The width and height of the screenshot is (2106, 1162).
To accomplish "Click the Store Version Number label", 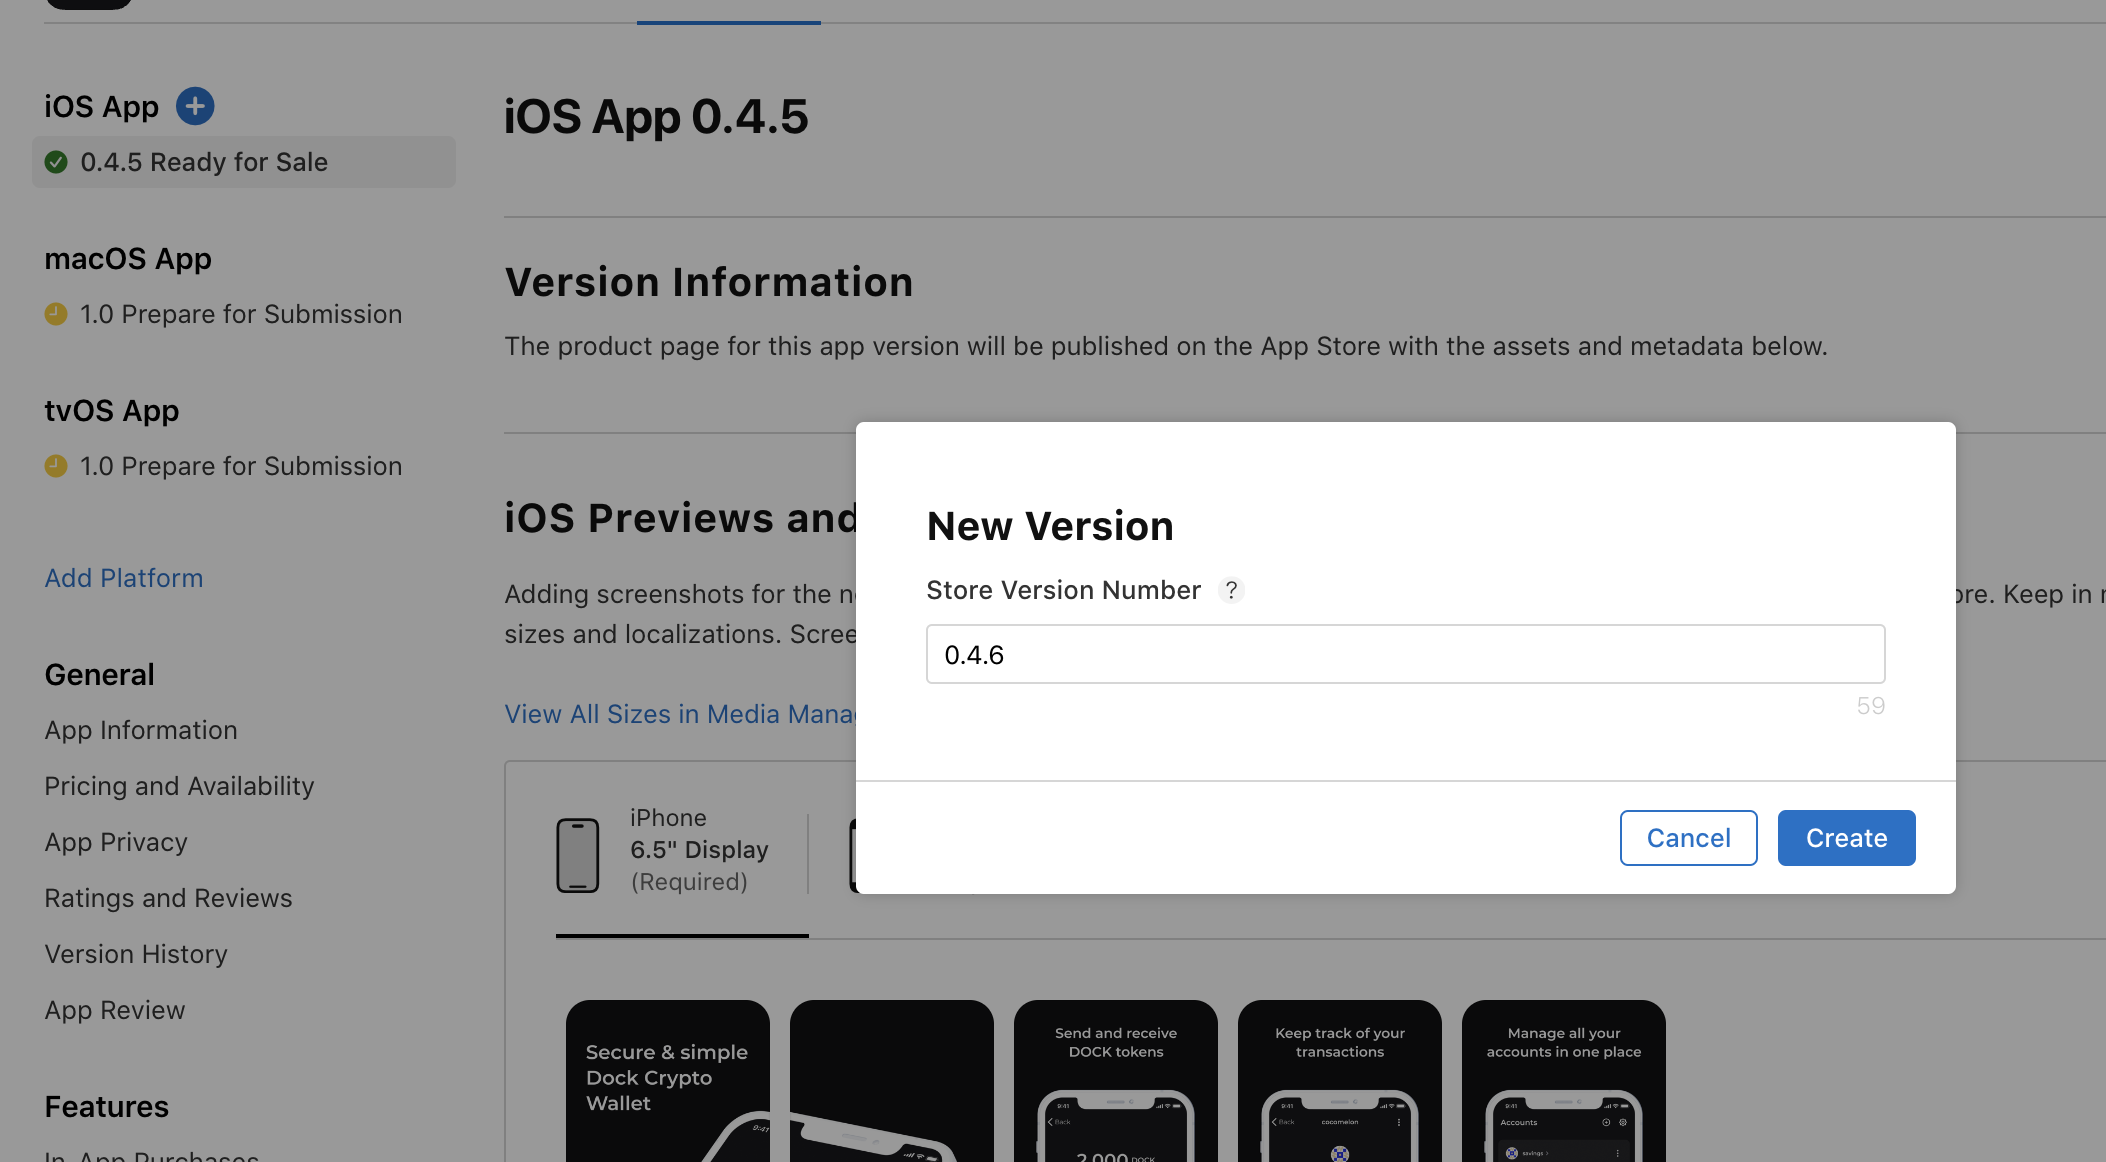I will (x=1064, y=590).
